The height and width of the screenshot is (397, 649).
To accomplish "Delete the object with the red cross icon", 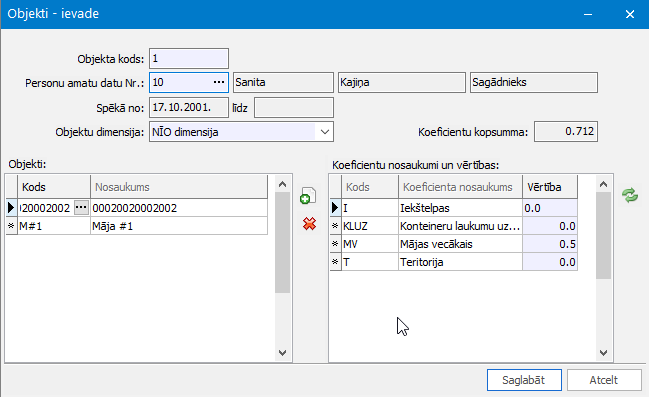I will pos(309,224).
